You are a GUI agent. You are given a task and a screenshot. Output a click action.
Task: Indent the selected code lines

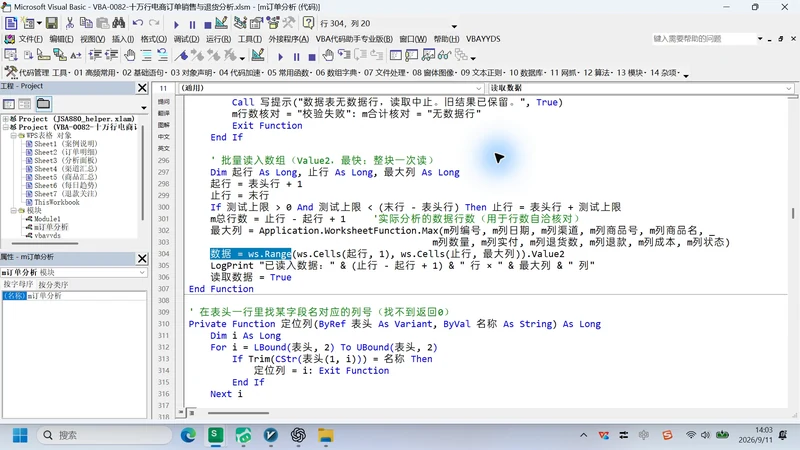click(x=95, y=55)
